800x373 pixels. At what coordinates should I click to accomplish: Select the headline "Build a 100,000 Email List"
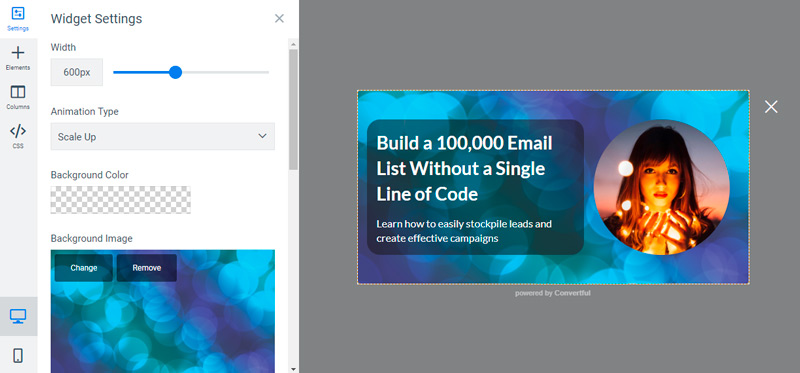[x=464, y=168]
